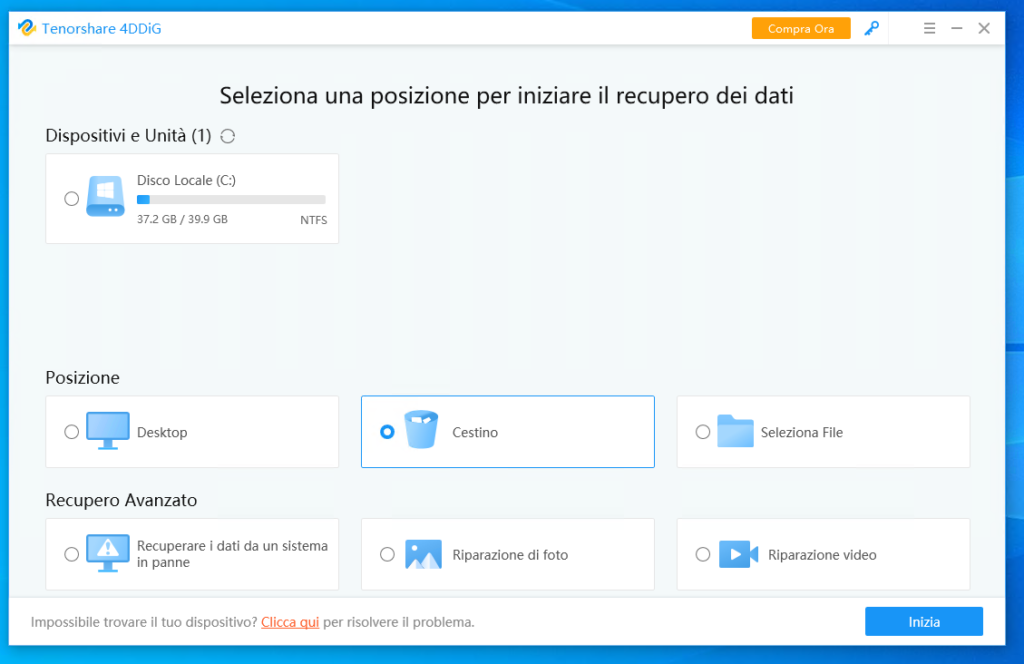Click the Disco Locale (C:) drive icon

pos(106,196)
